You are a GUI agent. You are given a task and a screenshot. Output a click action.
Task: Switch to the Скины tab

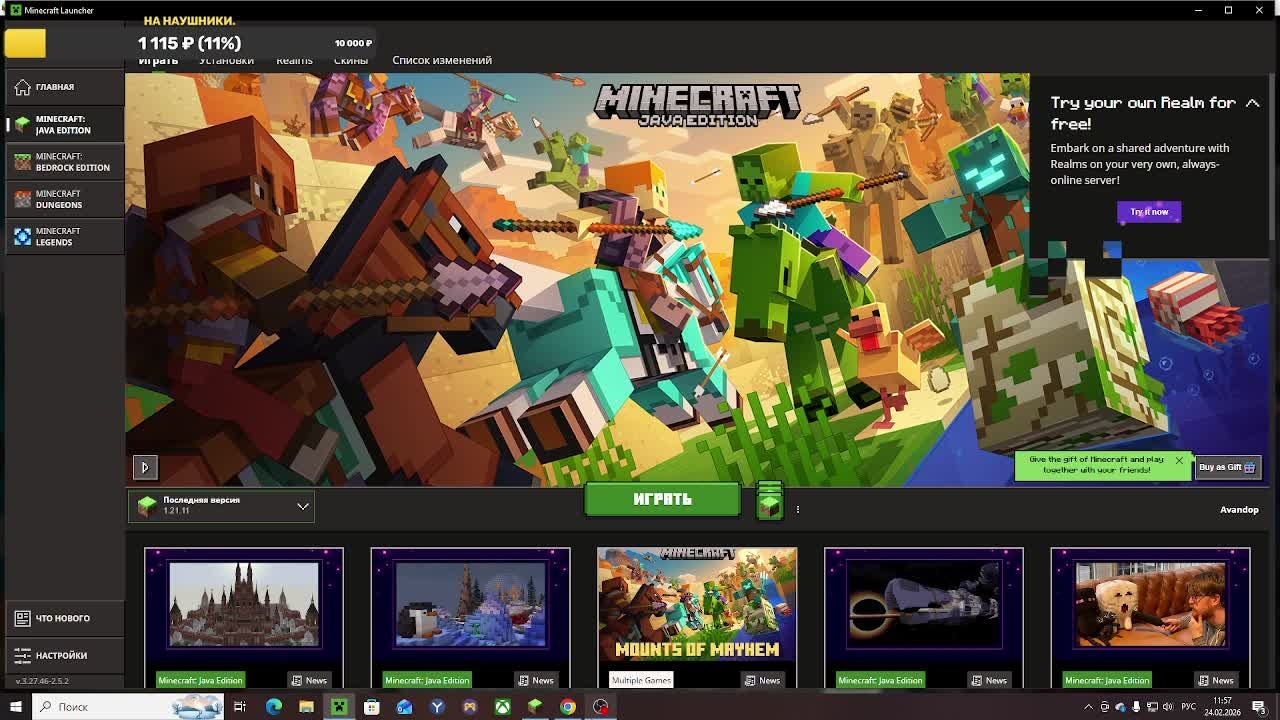point(351,60)
